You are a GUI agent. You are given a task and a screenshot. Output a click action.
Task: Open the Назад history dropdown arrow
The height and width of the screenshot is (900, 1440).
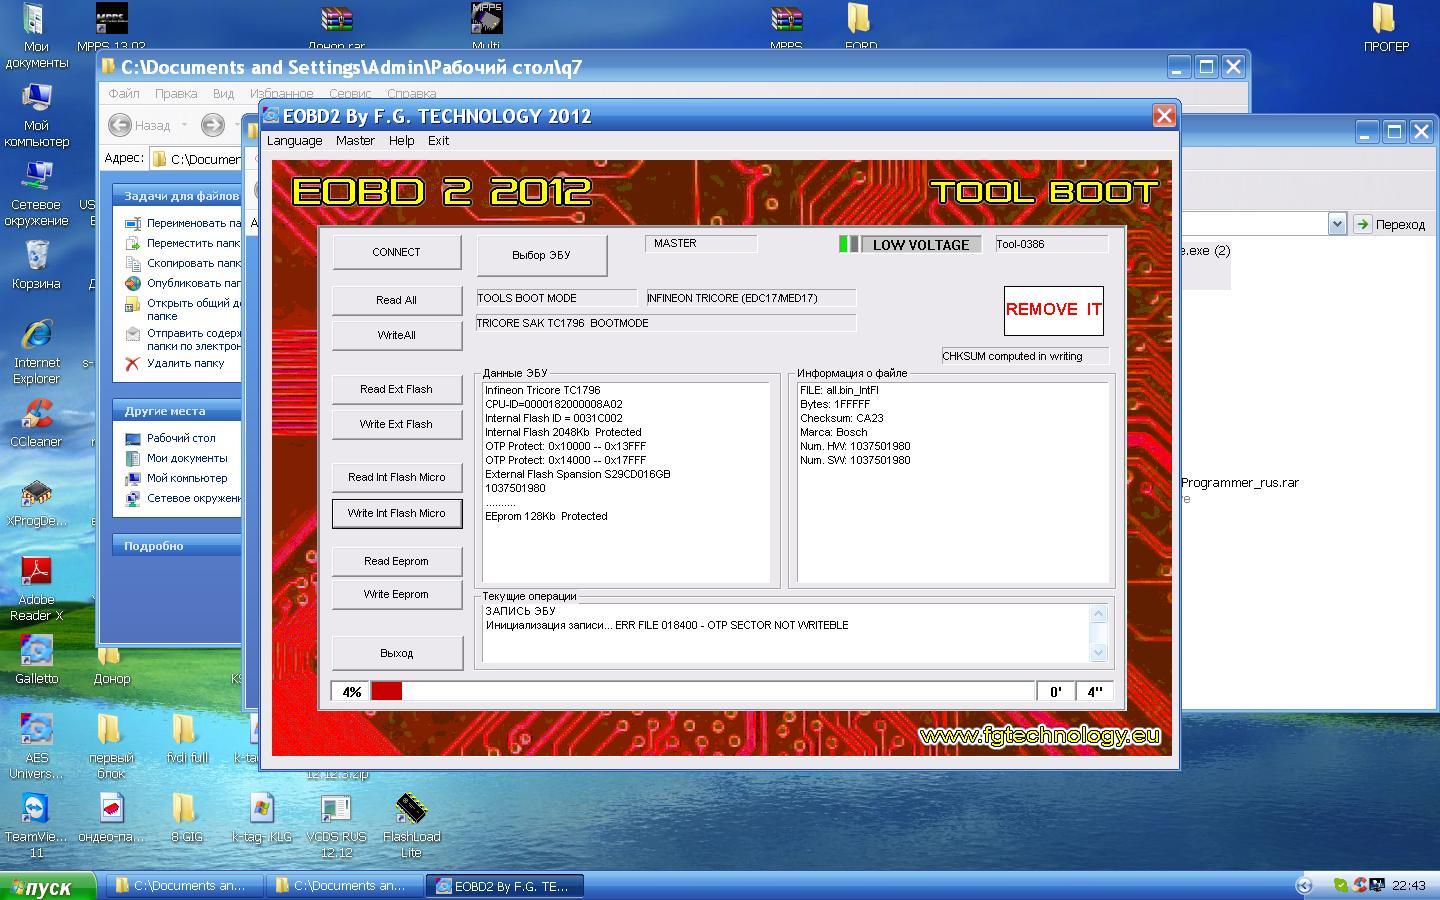tap(184, 125)
